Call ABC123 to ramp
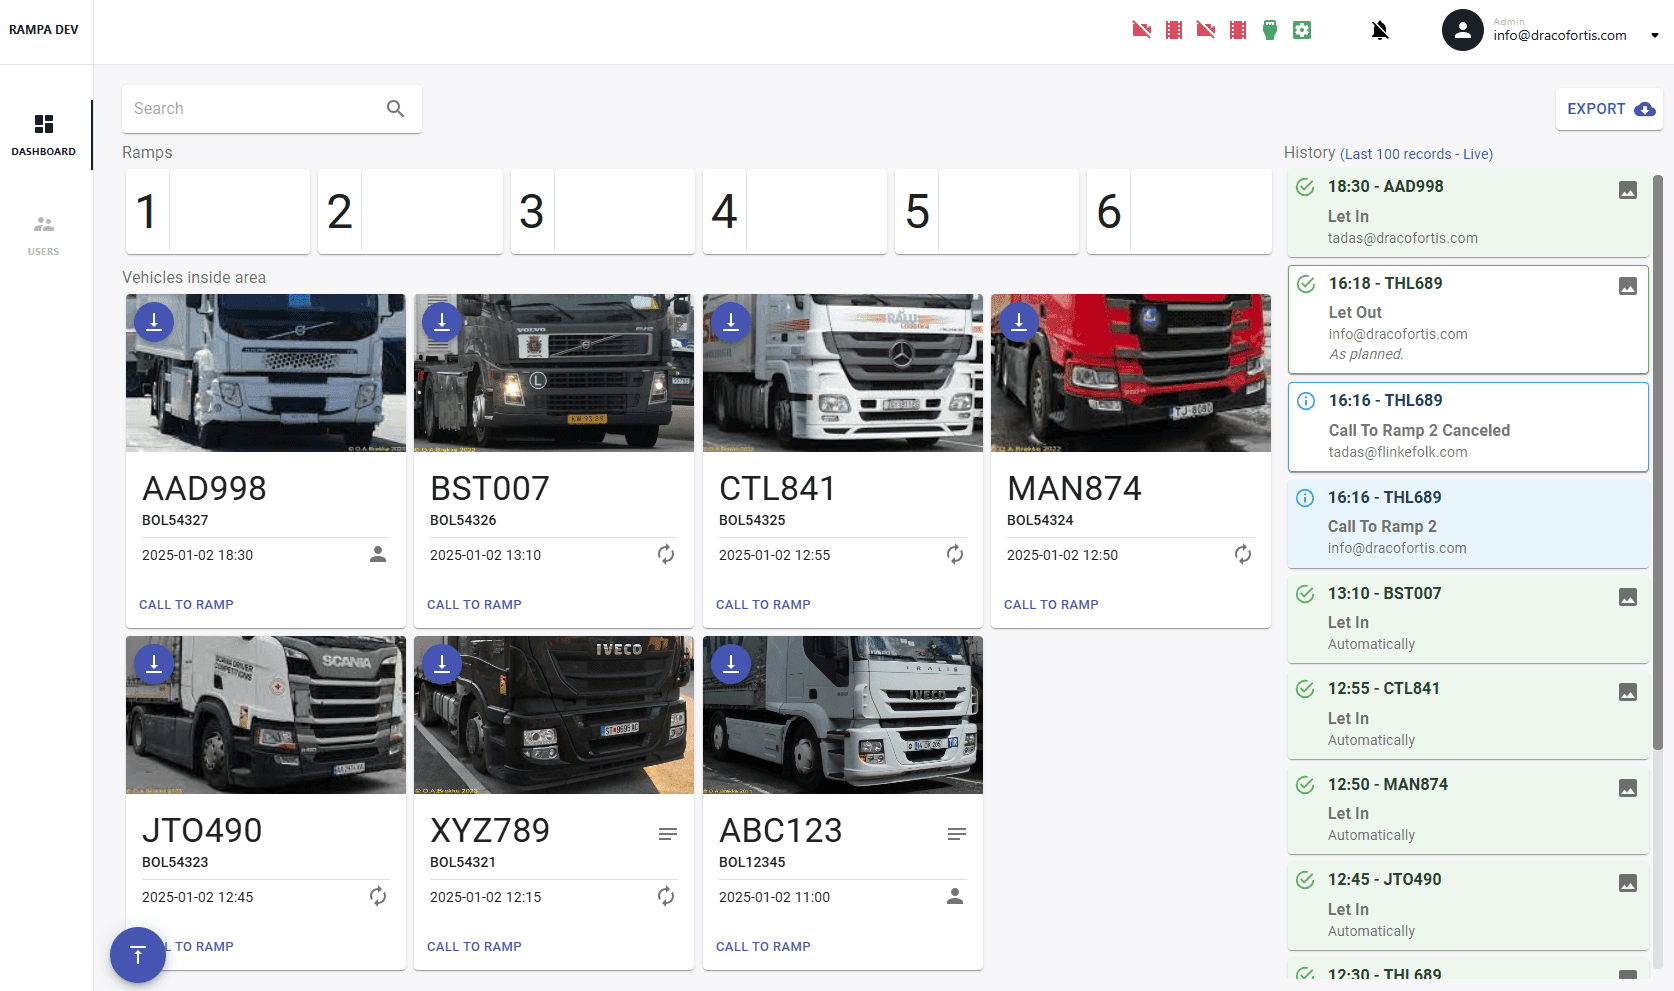The image size is (1674, 991). pyautogui.click(x=763, y=947)
